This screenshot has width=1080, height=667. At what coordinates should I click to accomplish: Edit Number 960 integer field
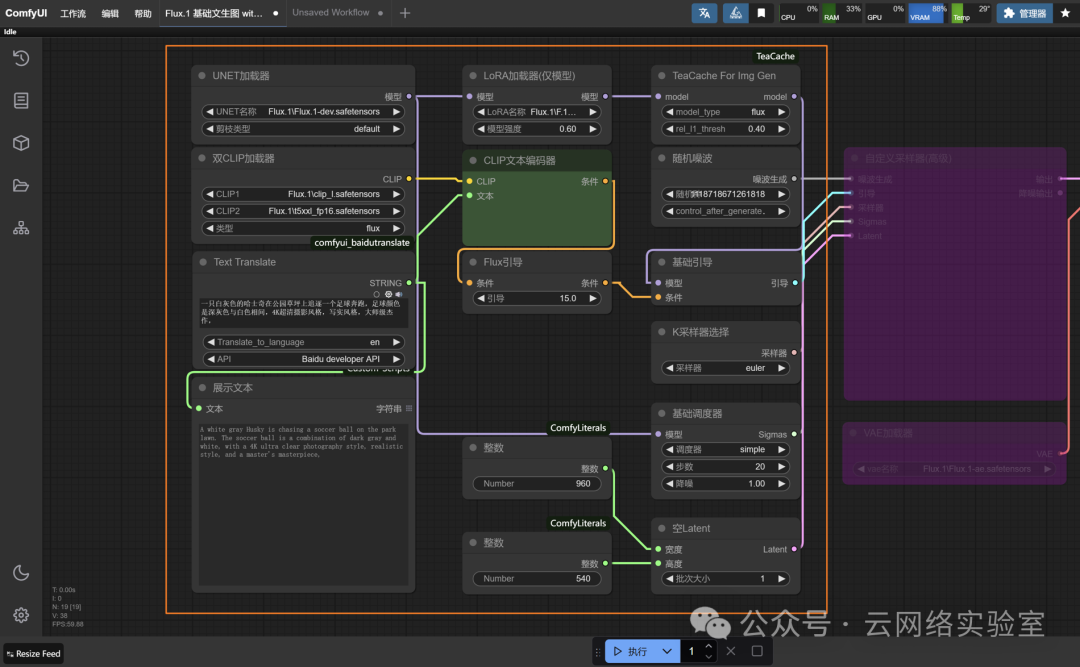(x=537, y=484)
